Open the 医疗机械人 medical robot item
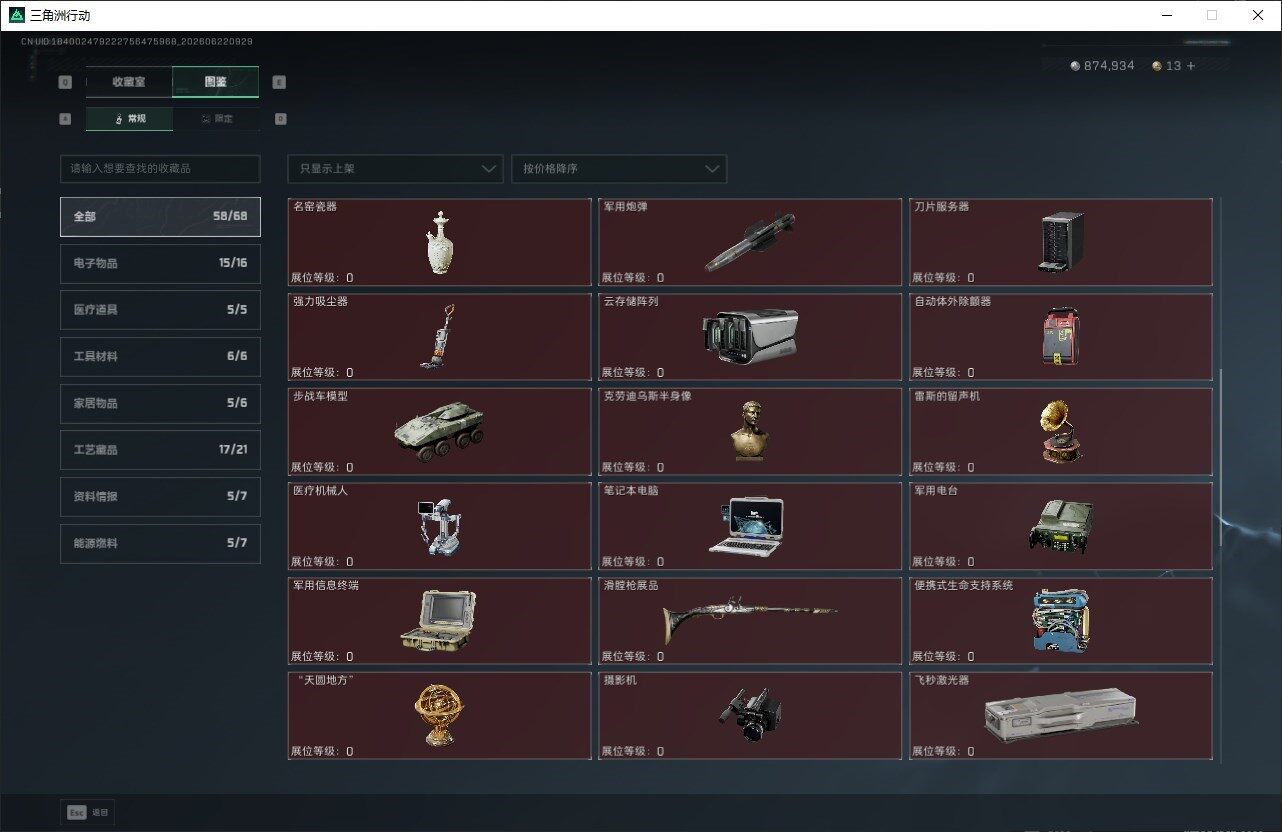 click(x=440, y=526)
